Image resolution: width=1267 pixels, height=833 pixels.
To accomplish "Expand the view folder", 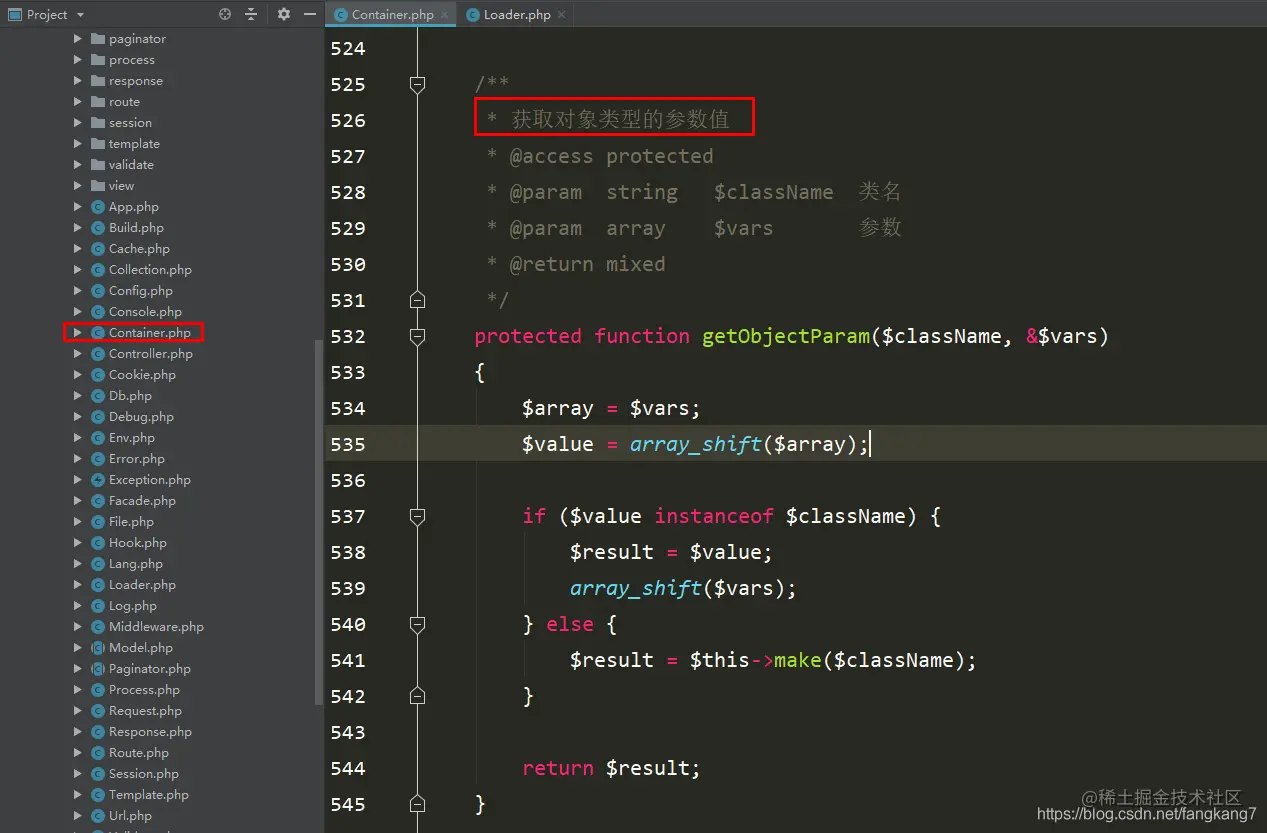I will coord(78,186).
